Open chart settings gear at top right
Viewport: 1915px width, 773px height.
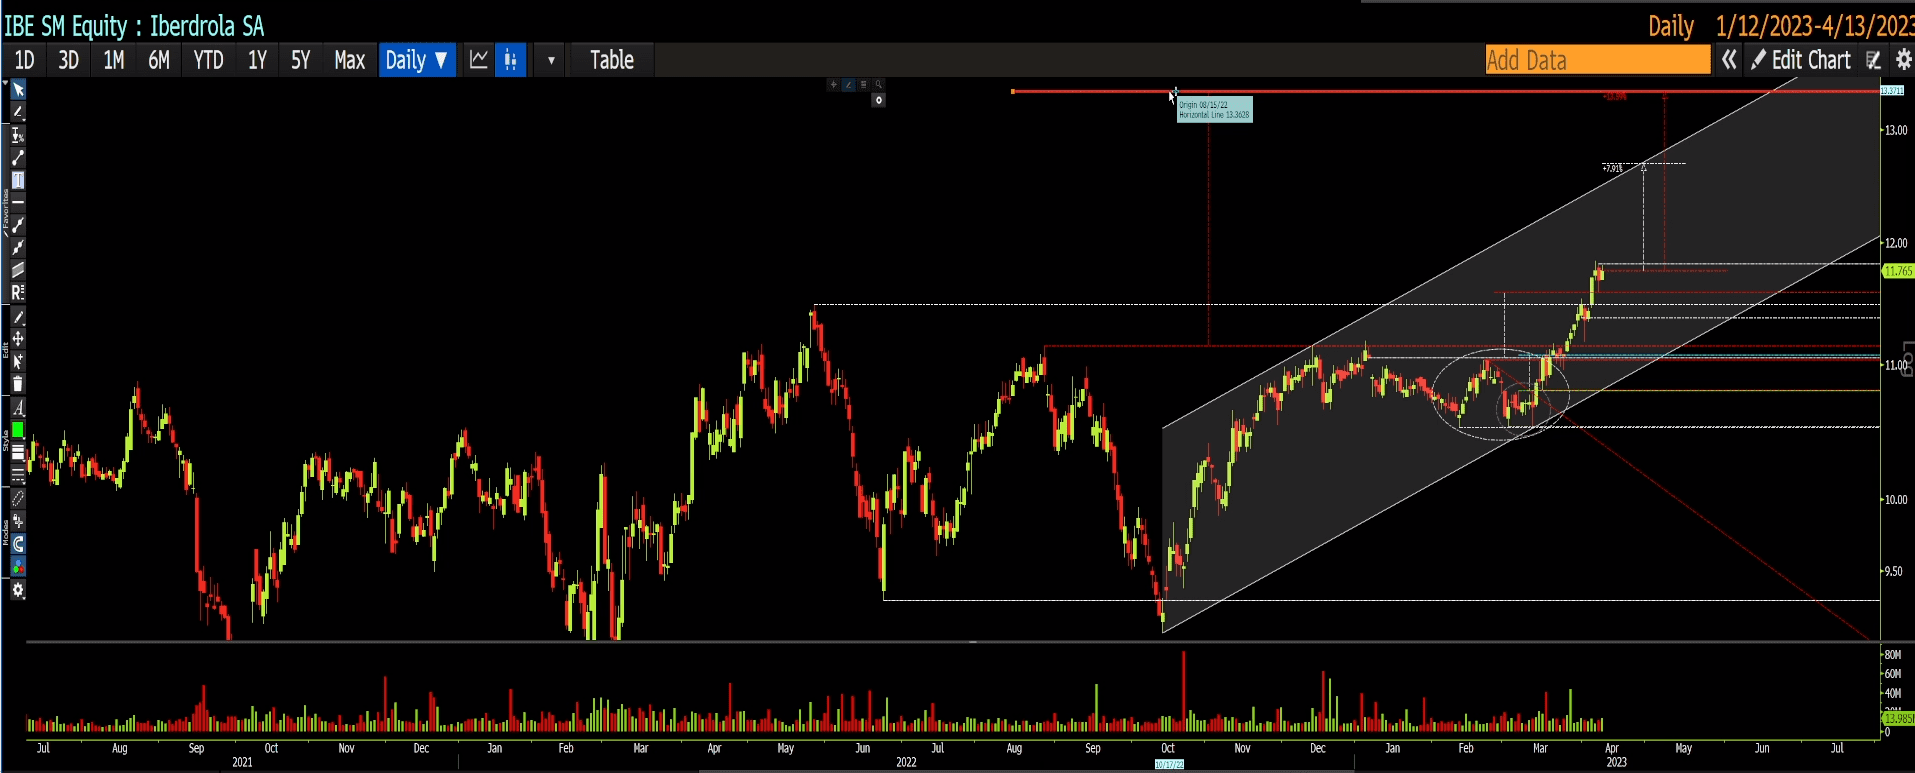pyautogui.click(x=1903, y=60)
